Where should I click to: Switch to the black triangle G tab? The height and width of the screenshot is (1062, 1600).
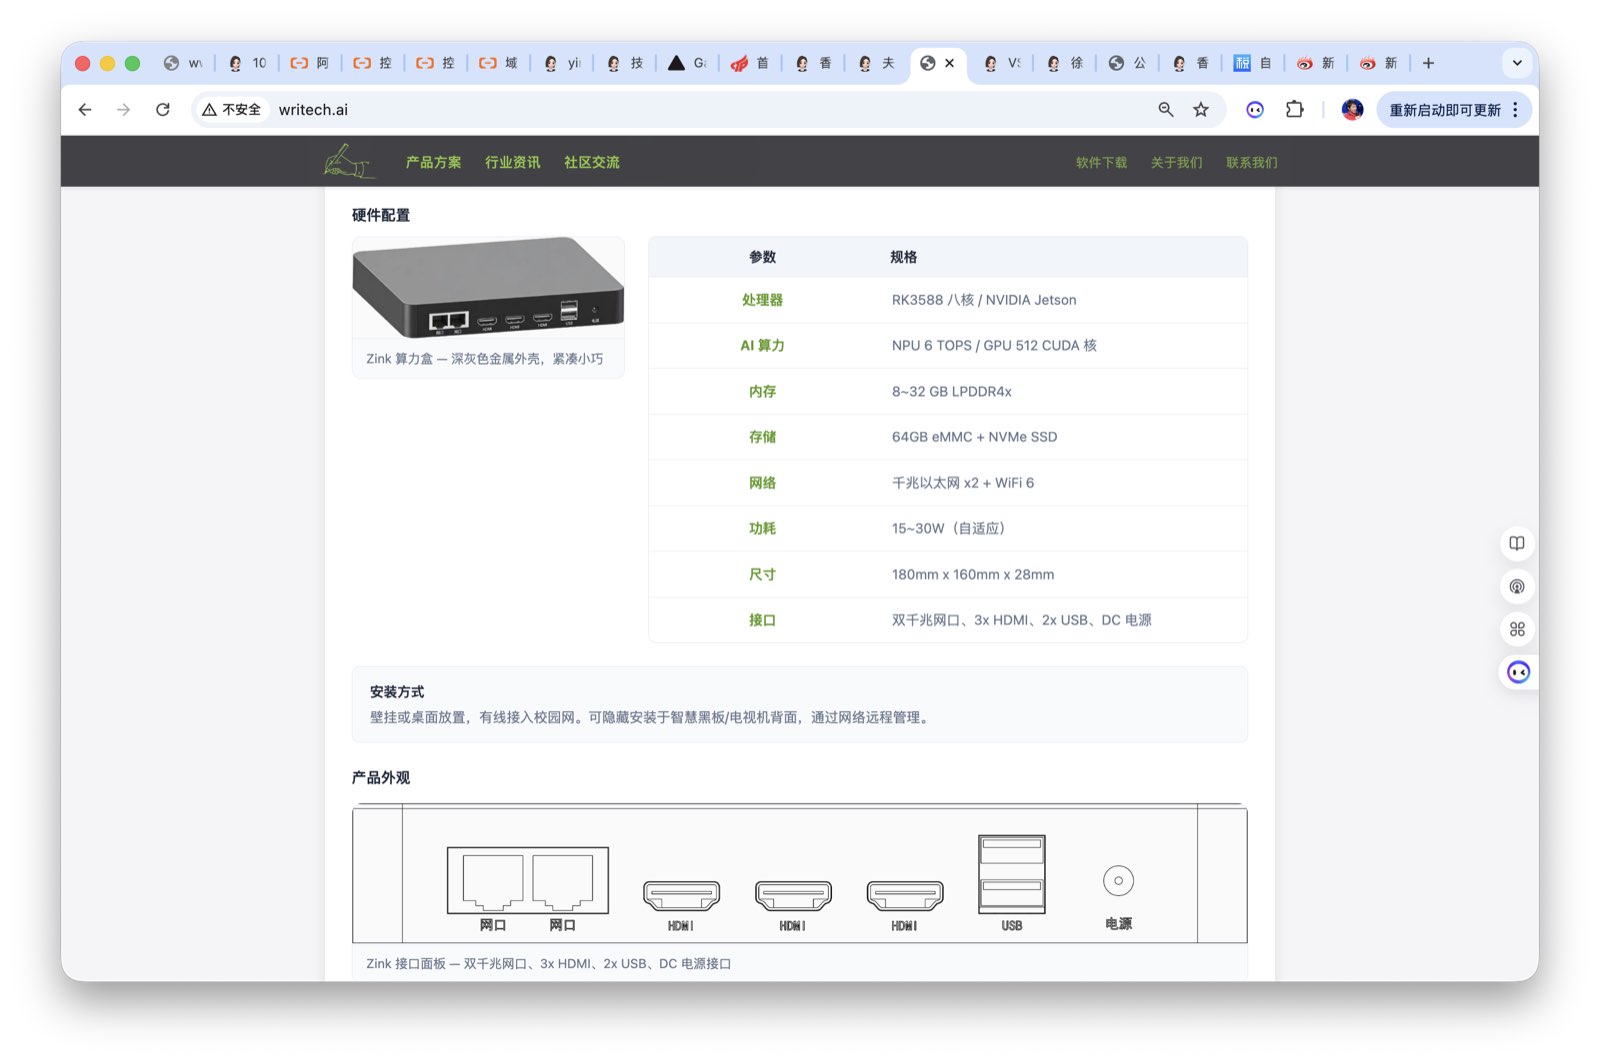(687, 63)
